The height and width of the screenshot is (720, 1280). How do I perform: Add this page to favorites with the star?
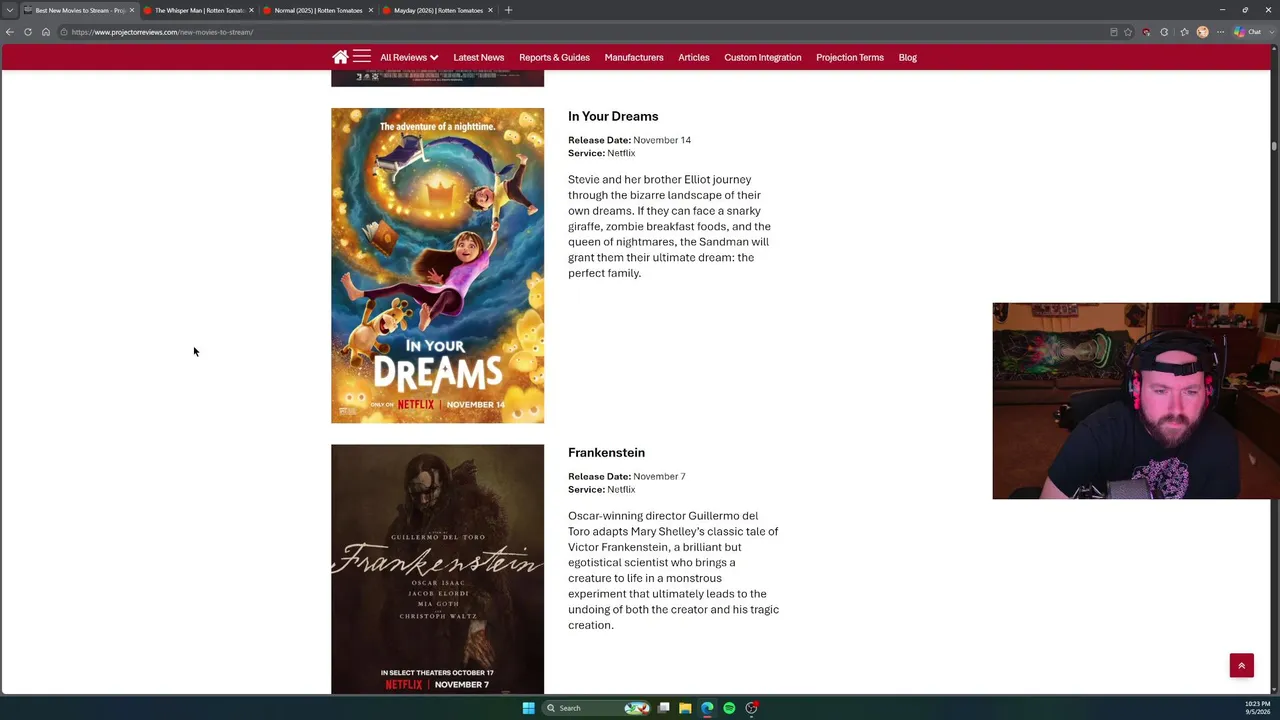(x=1128, y=32)
